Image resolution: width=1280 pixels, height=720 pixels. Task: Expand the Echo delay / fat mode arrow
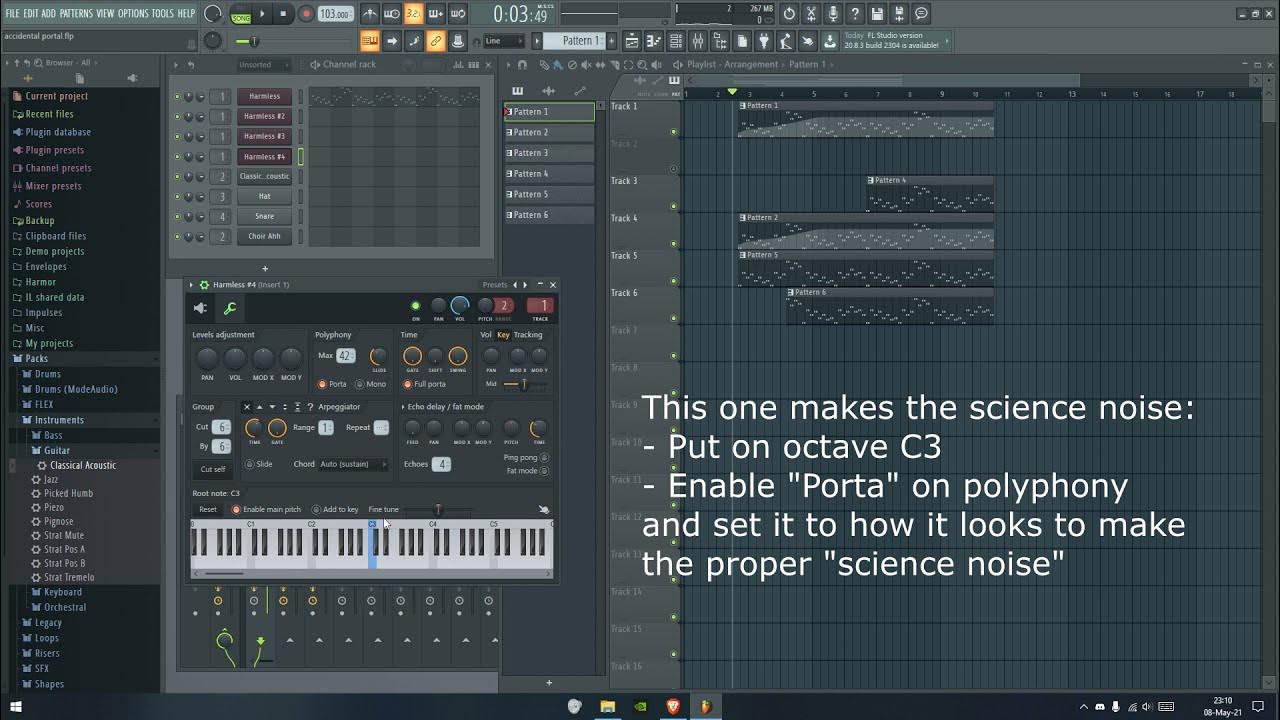pyautogui.click(x=403, y=407)
